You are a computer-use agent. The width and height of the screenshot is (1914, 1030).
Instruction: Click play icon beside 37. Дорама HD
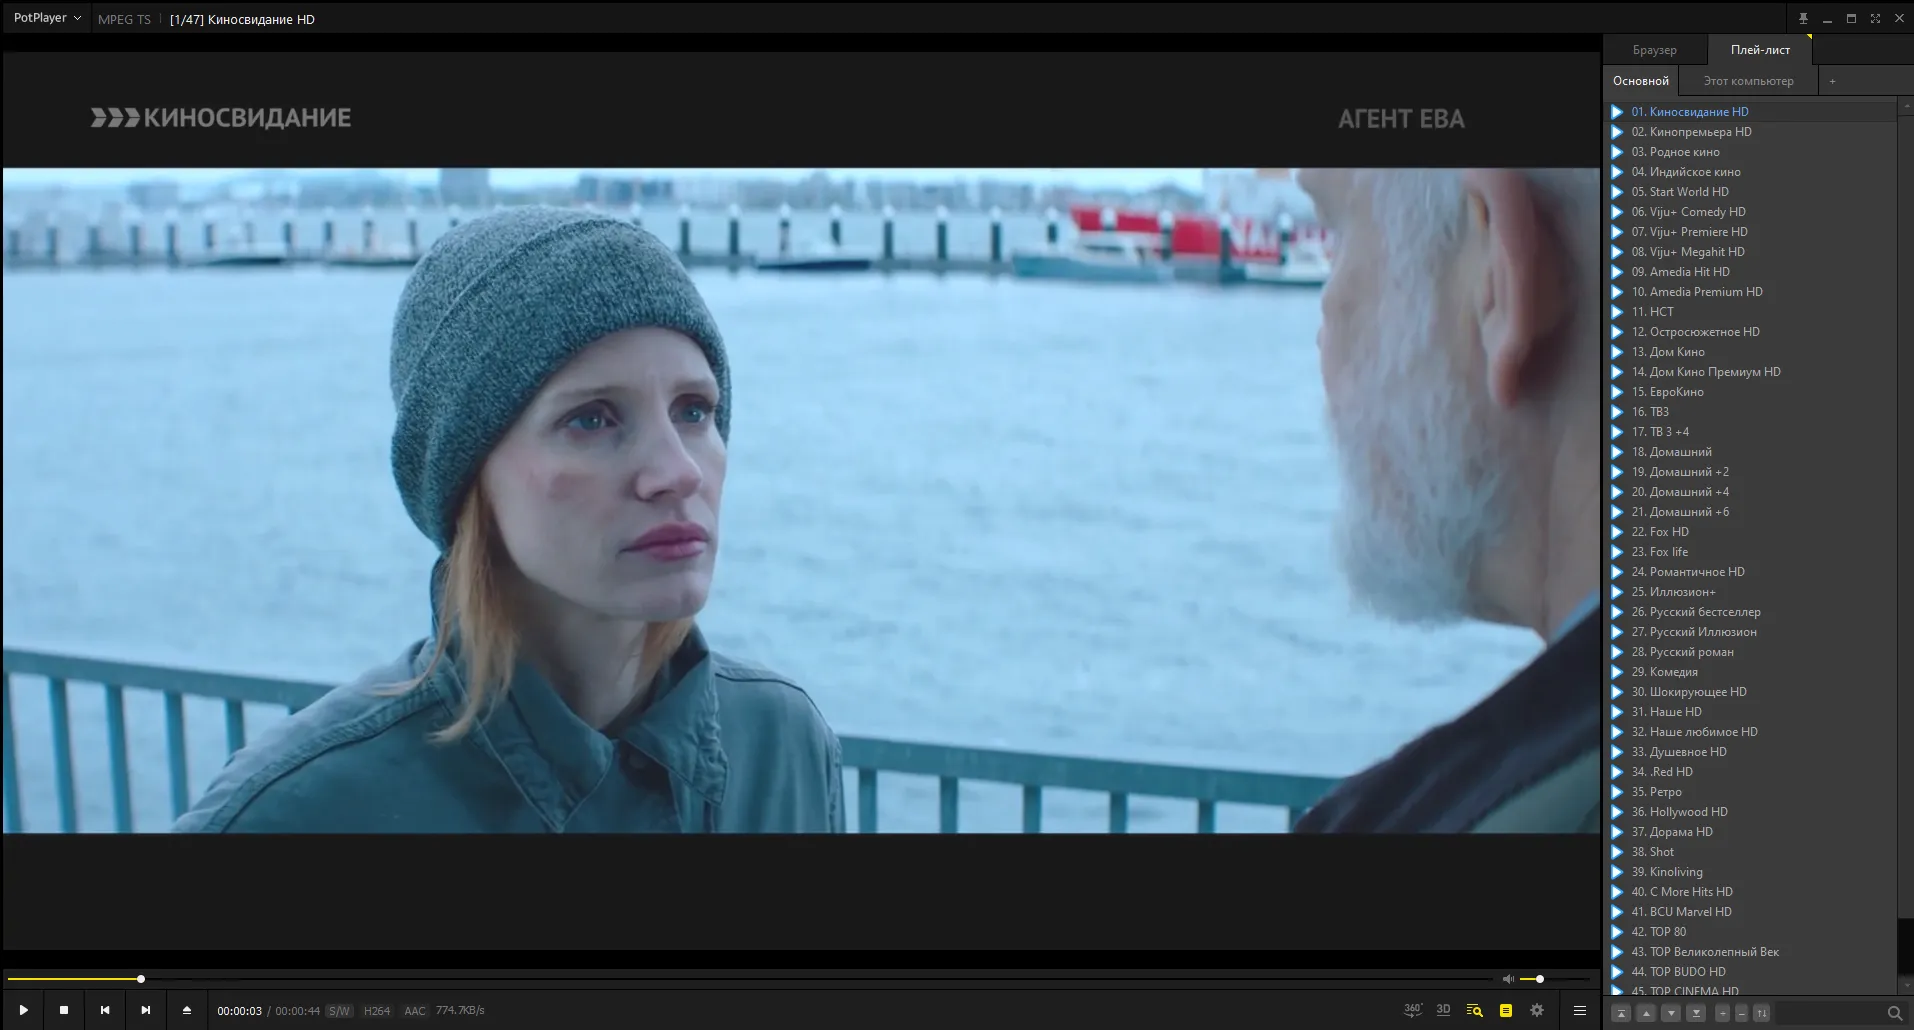click(x=1617, y=832)
